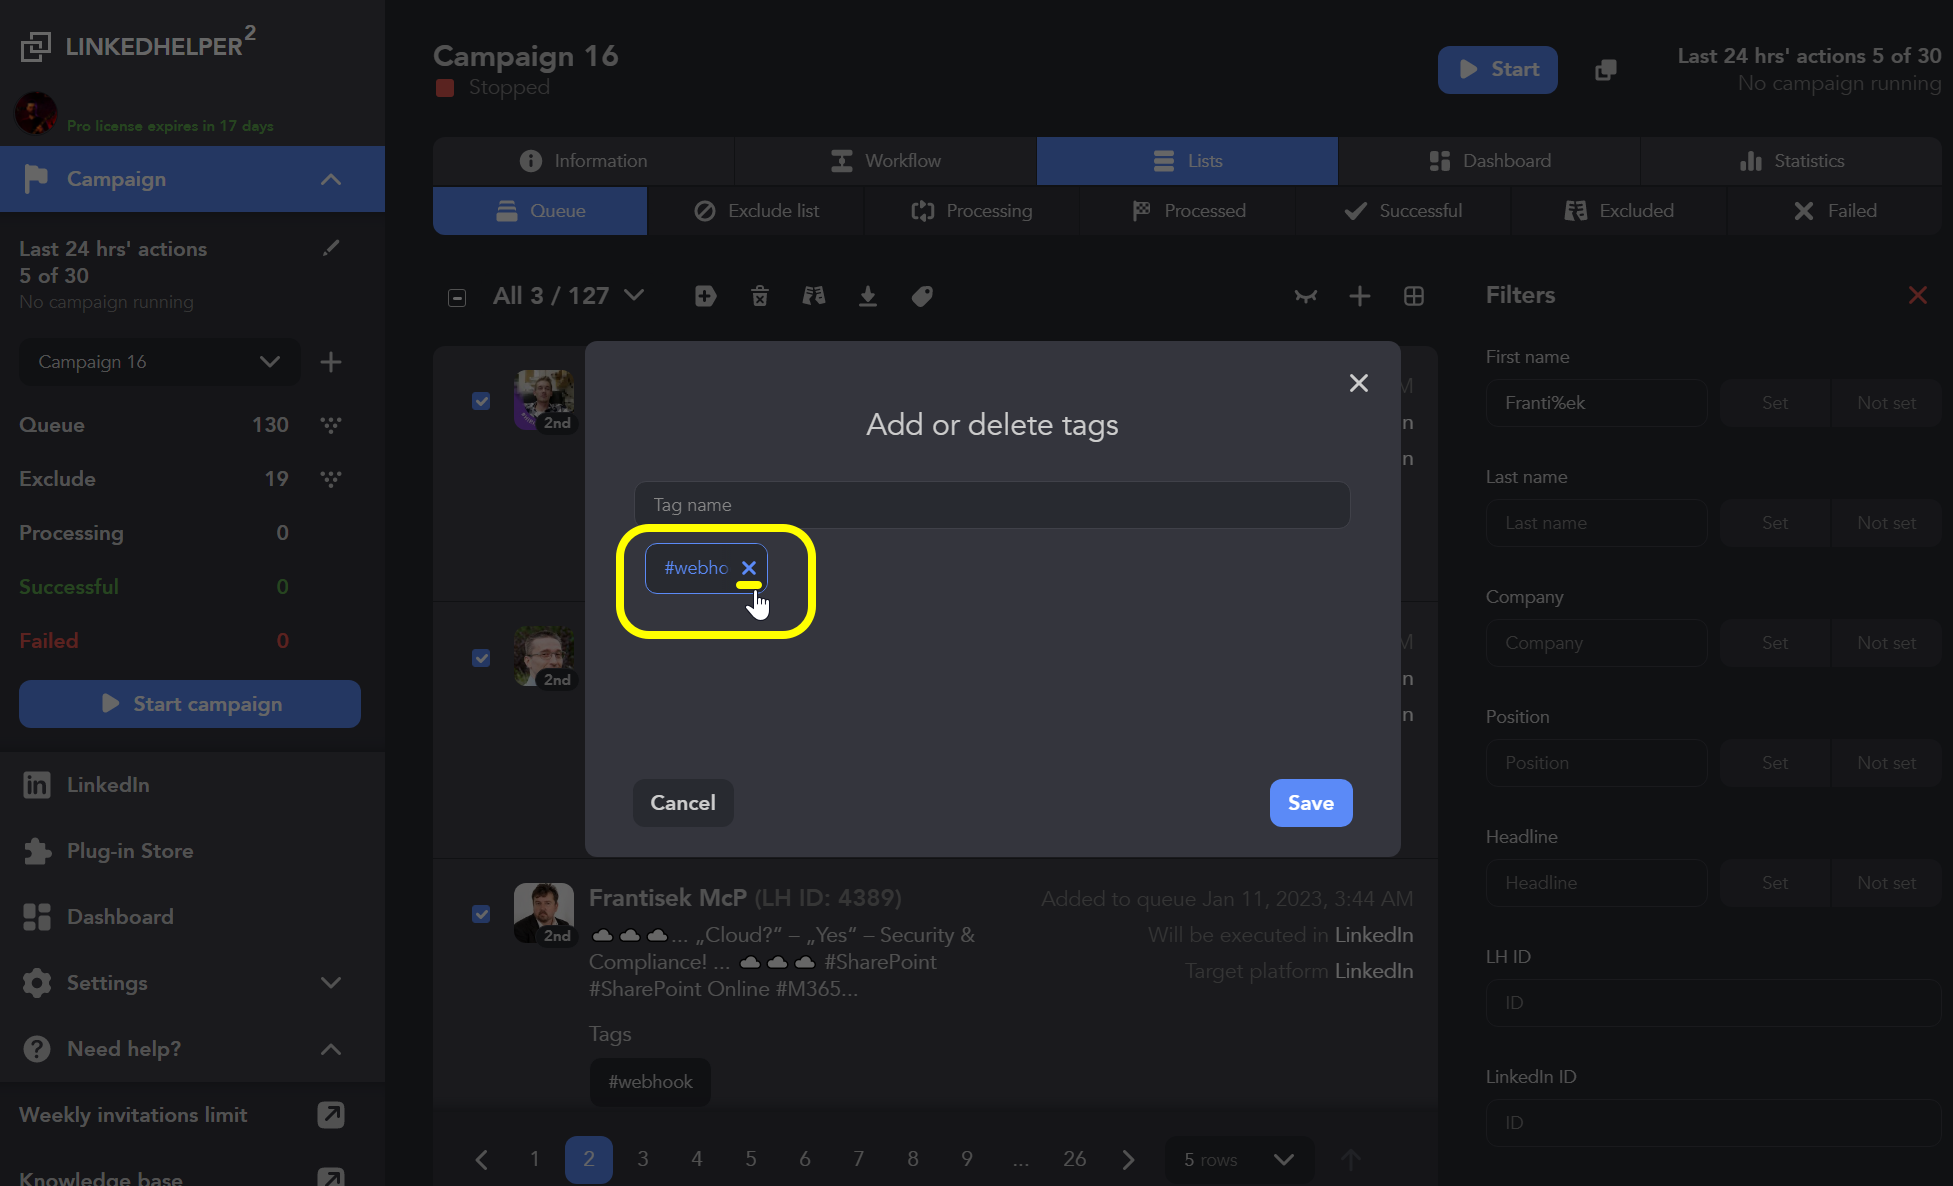Close the Filters panel with red X
The image size is (1953, 1186).
tap(1918, 295)
